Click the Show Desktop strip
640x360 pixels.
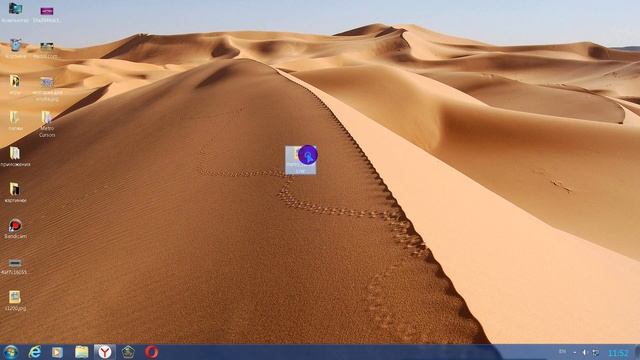click(637, 352)
